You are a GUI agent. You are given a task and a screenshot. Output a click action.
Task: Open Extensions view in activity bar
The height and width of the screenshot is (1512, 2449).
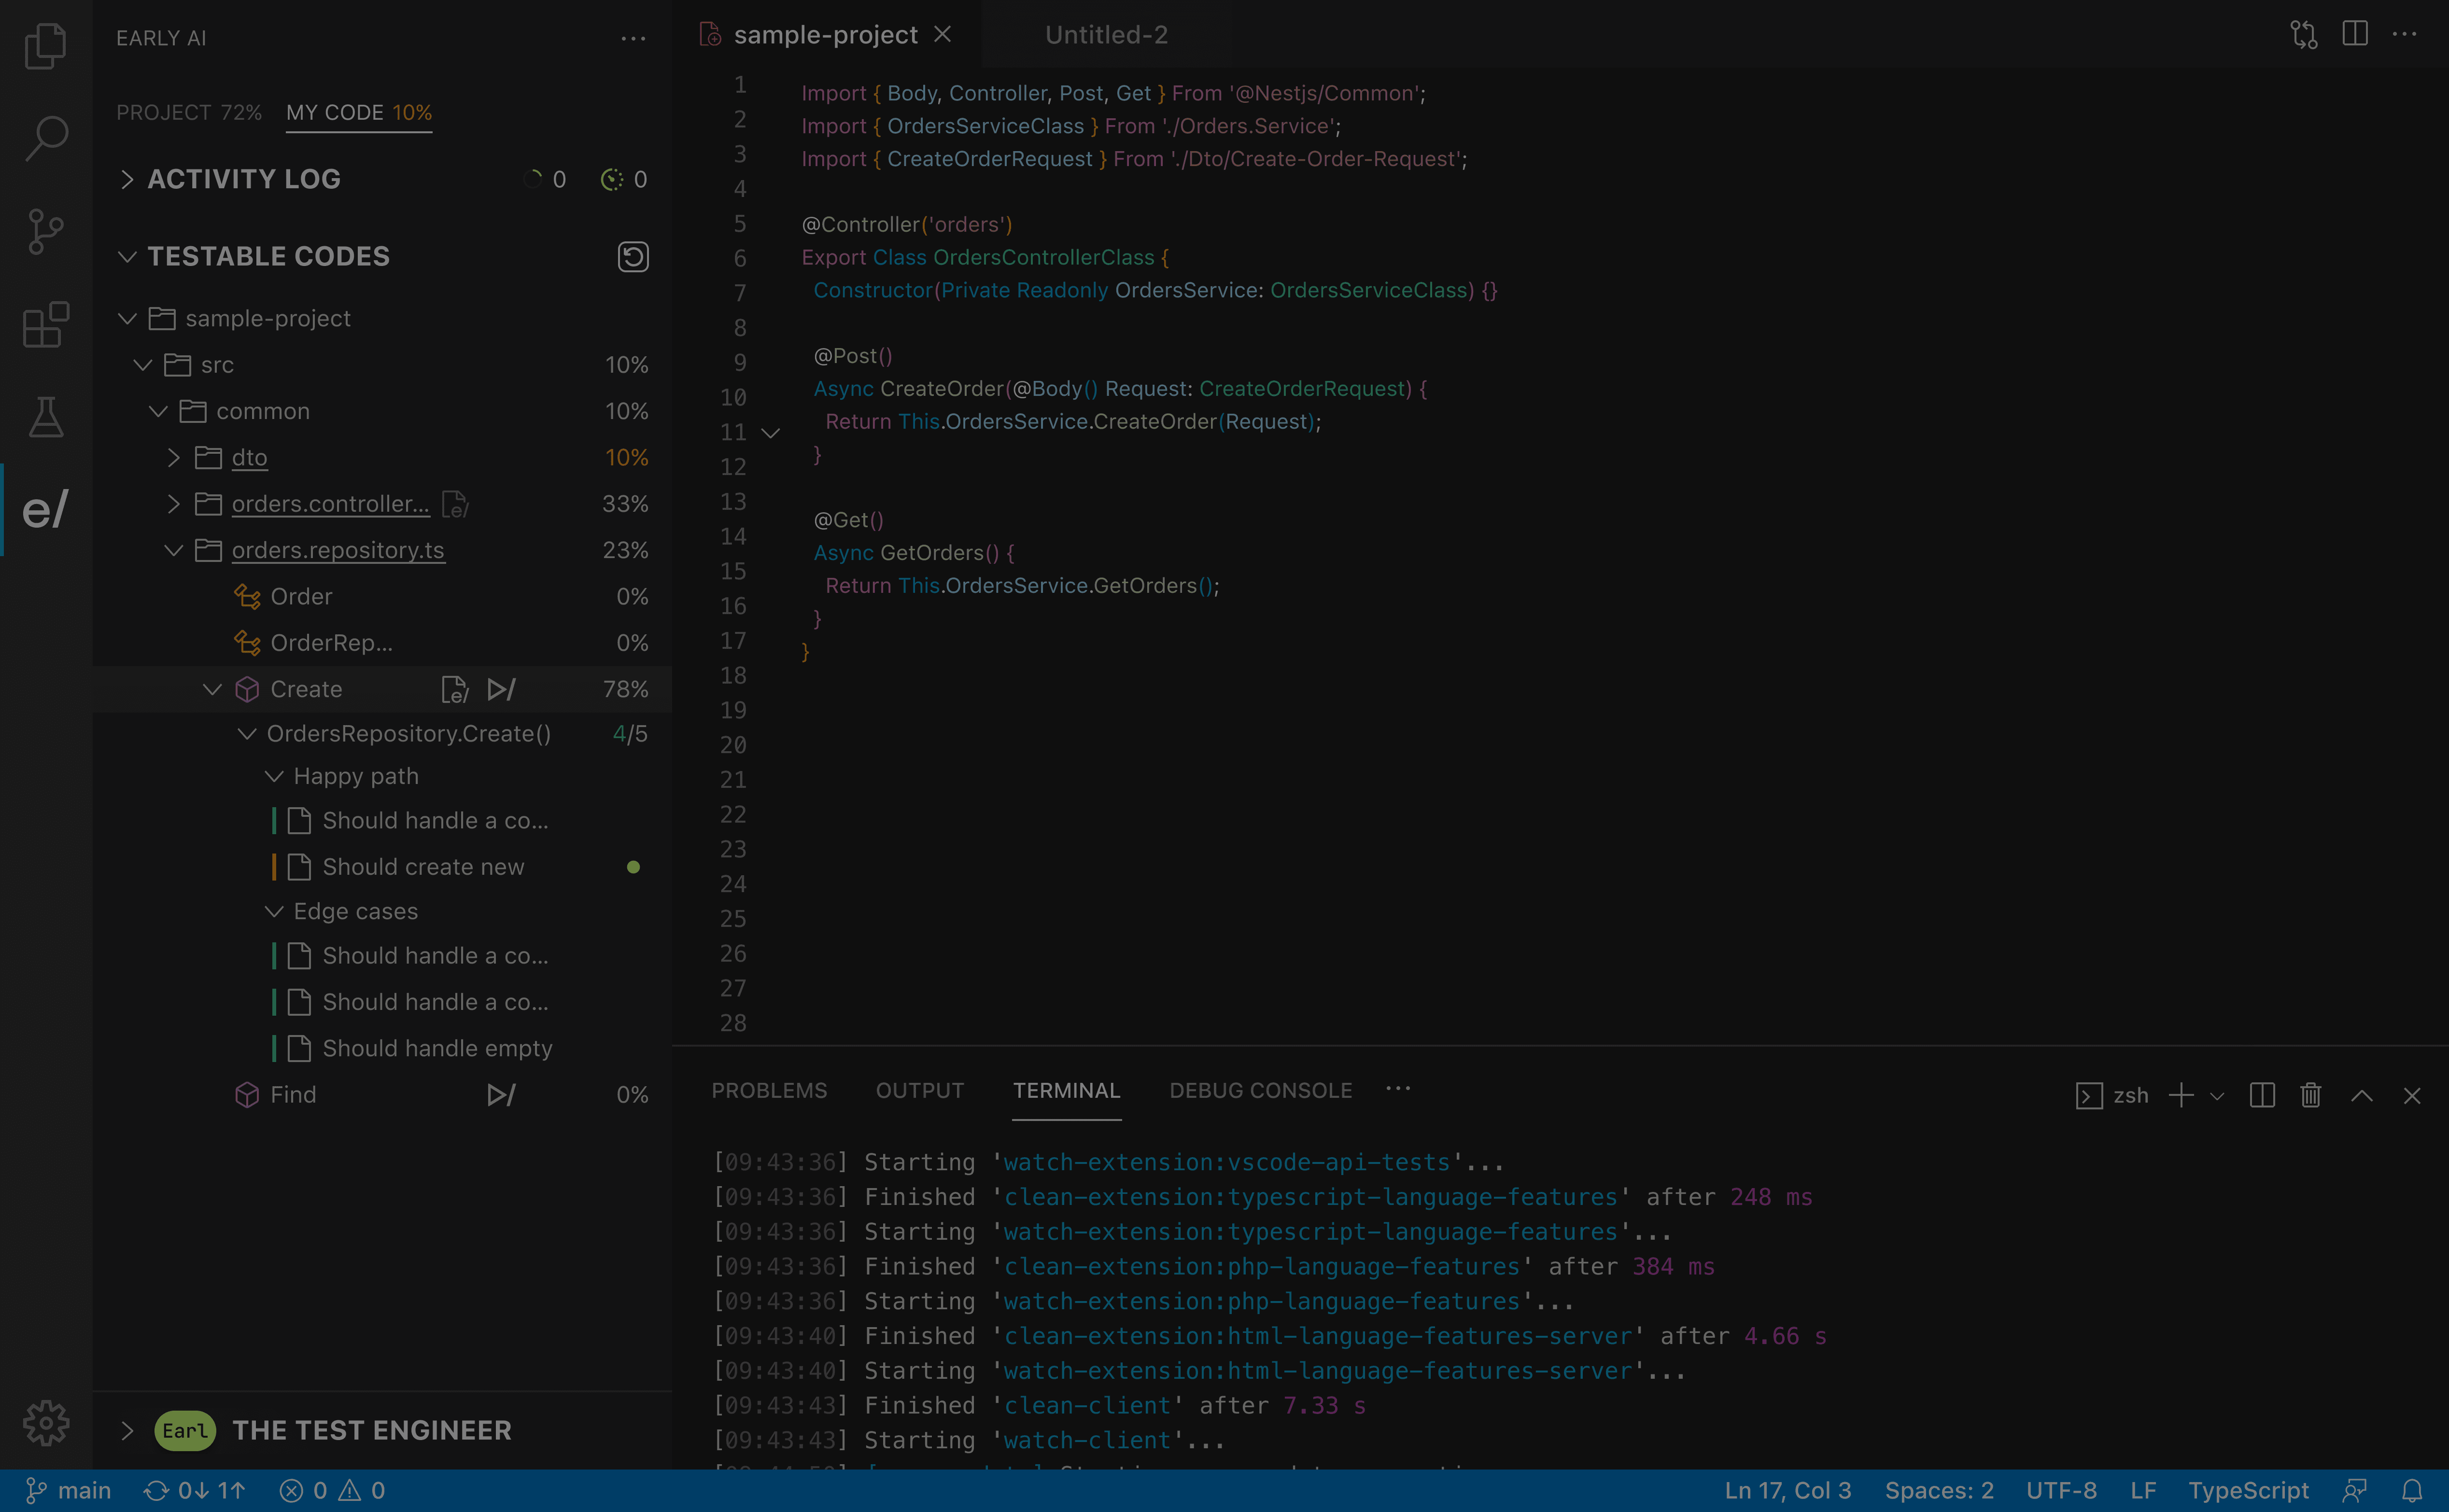tap(45, 324)
